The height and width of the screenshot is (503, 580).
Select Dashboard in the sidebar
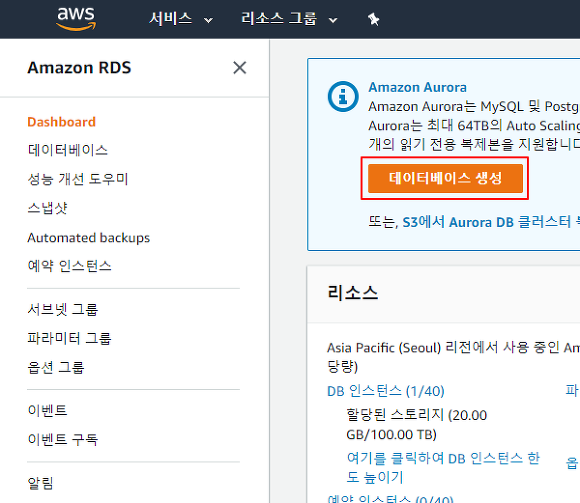[x=61, y=122]
